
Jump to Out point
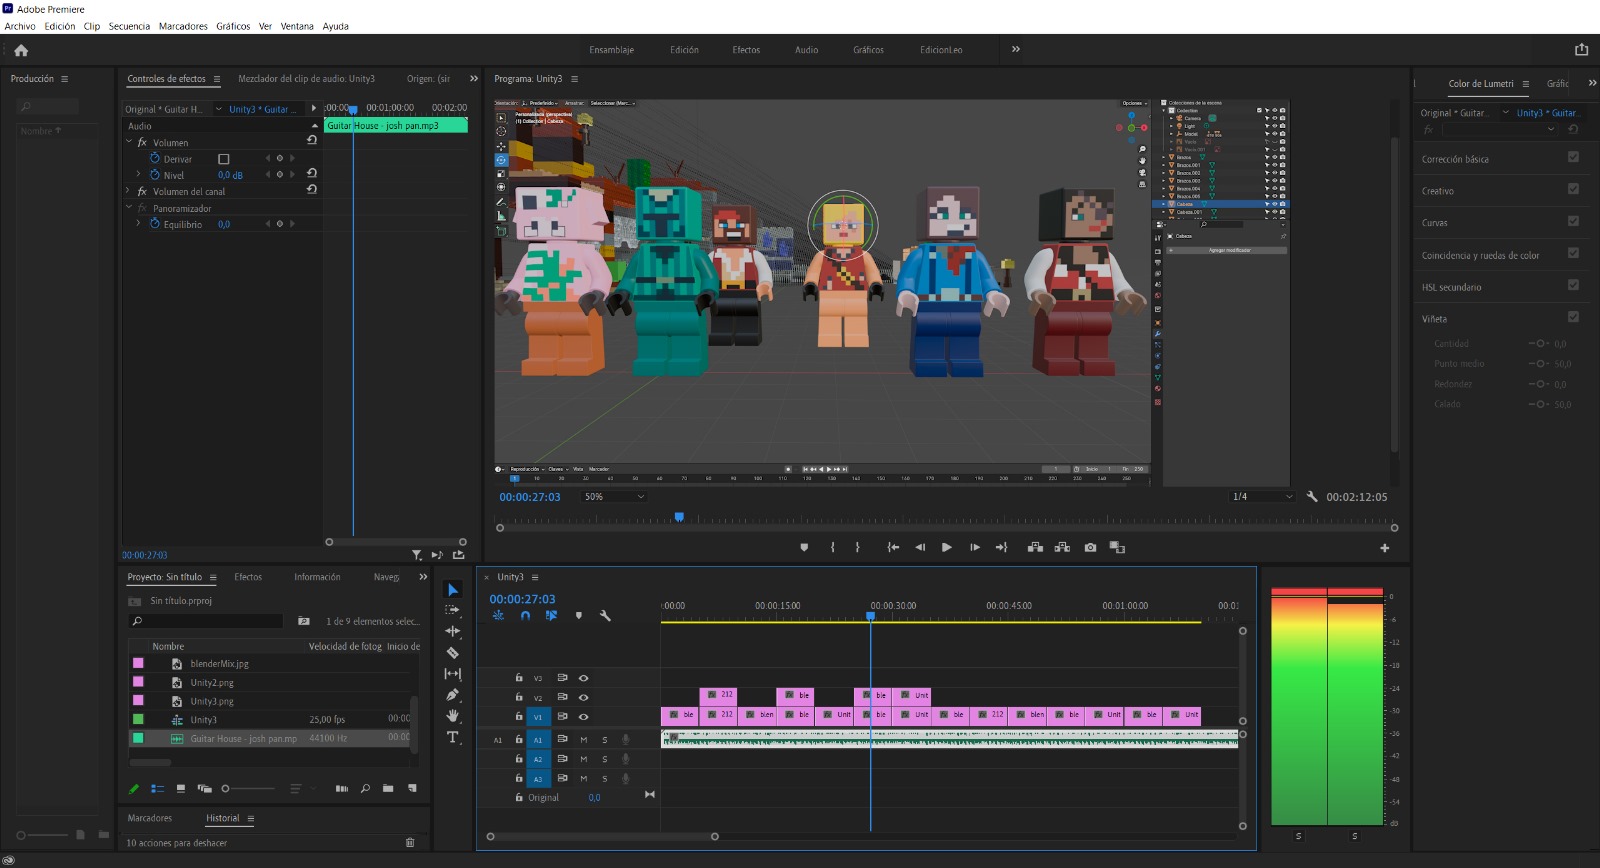(1001, 547)
